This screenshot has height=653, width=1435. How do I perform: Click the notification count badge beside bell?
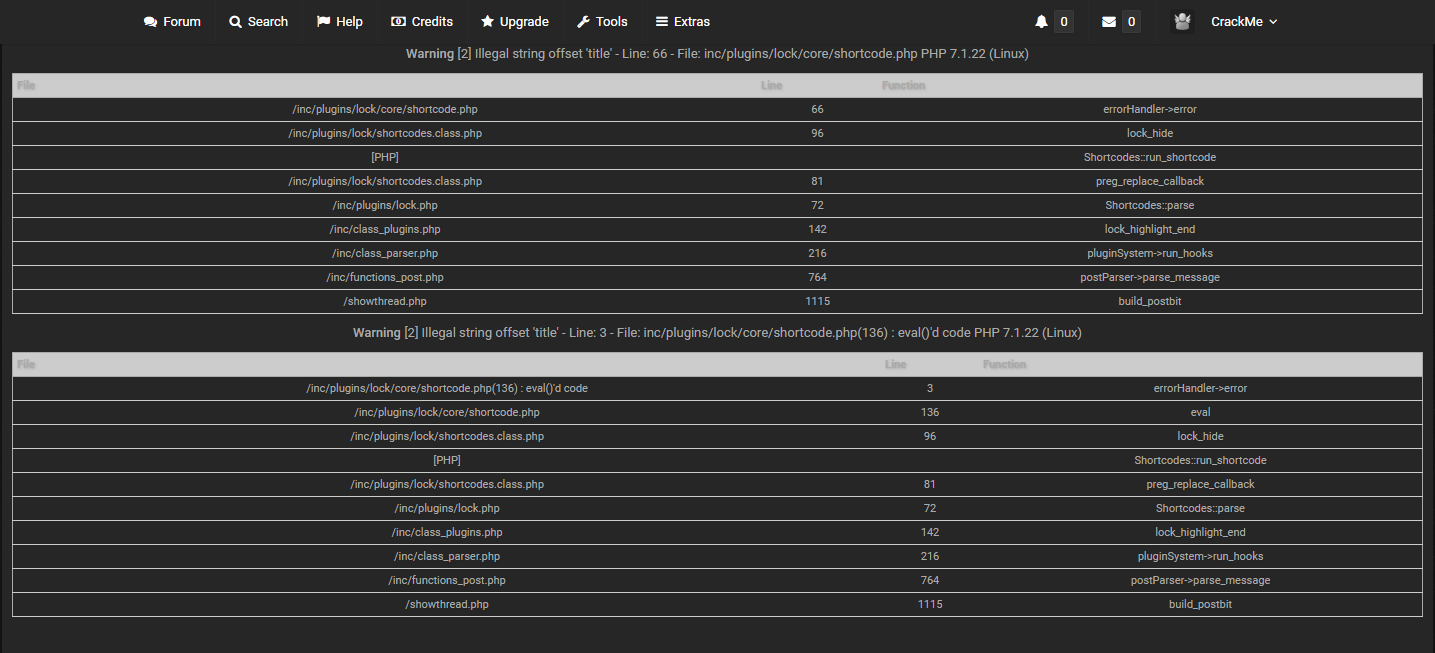click(1064, 22)
